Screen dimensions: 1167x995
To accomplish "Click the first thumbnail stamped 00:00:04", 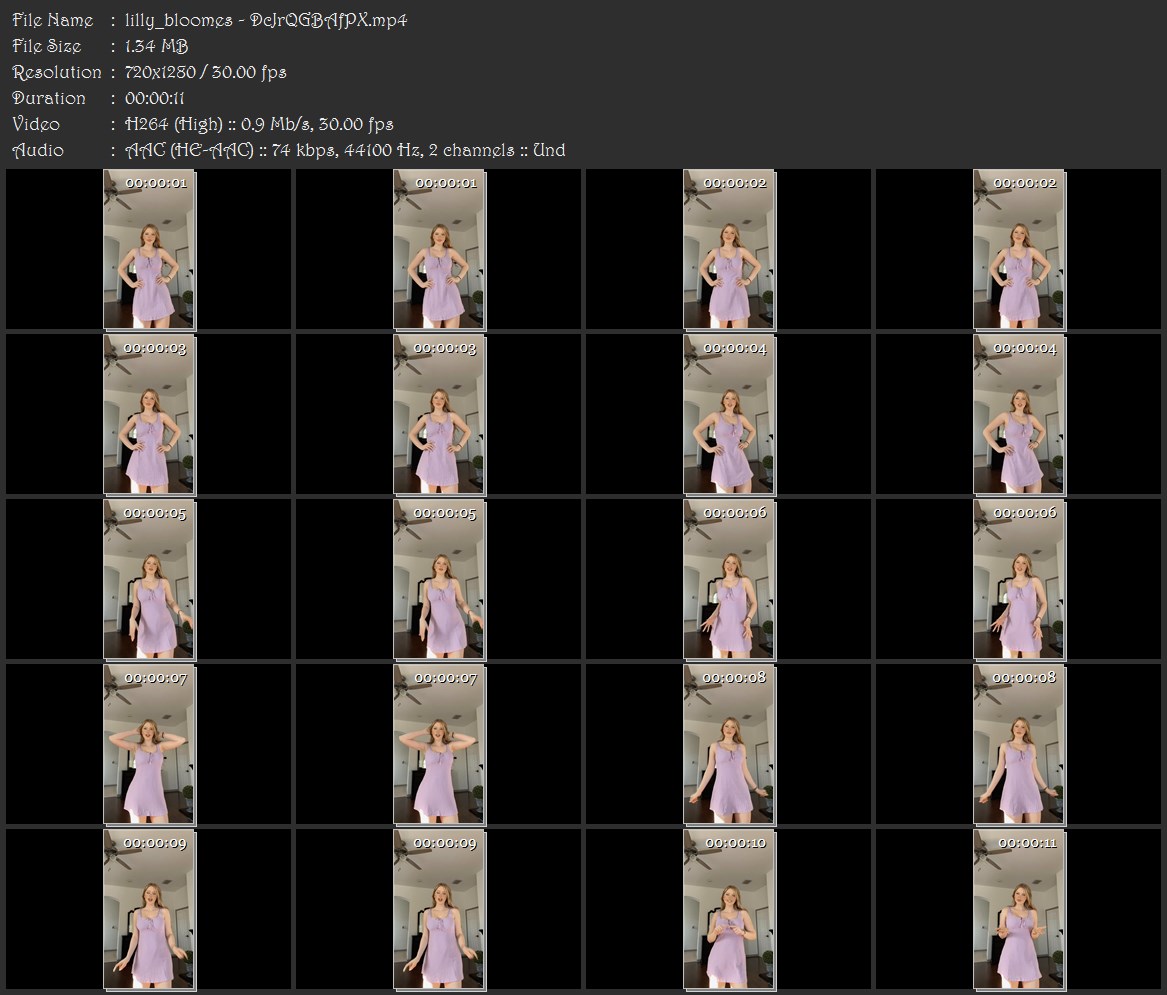I will (729, 415).
